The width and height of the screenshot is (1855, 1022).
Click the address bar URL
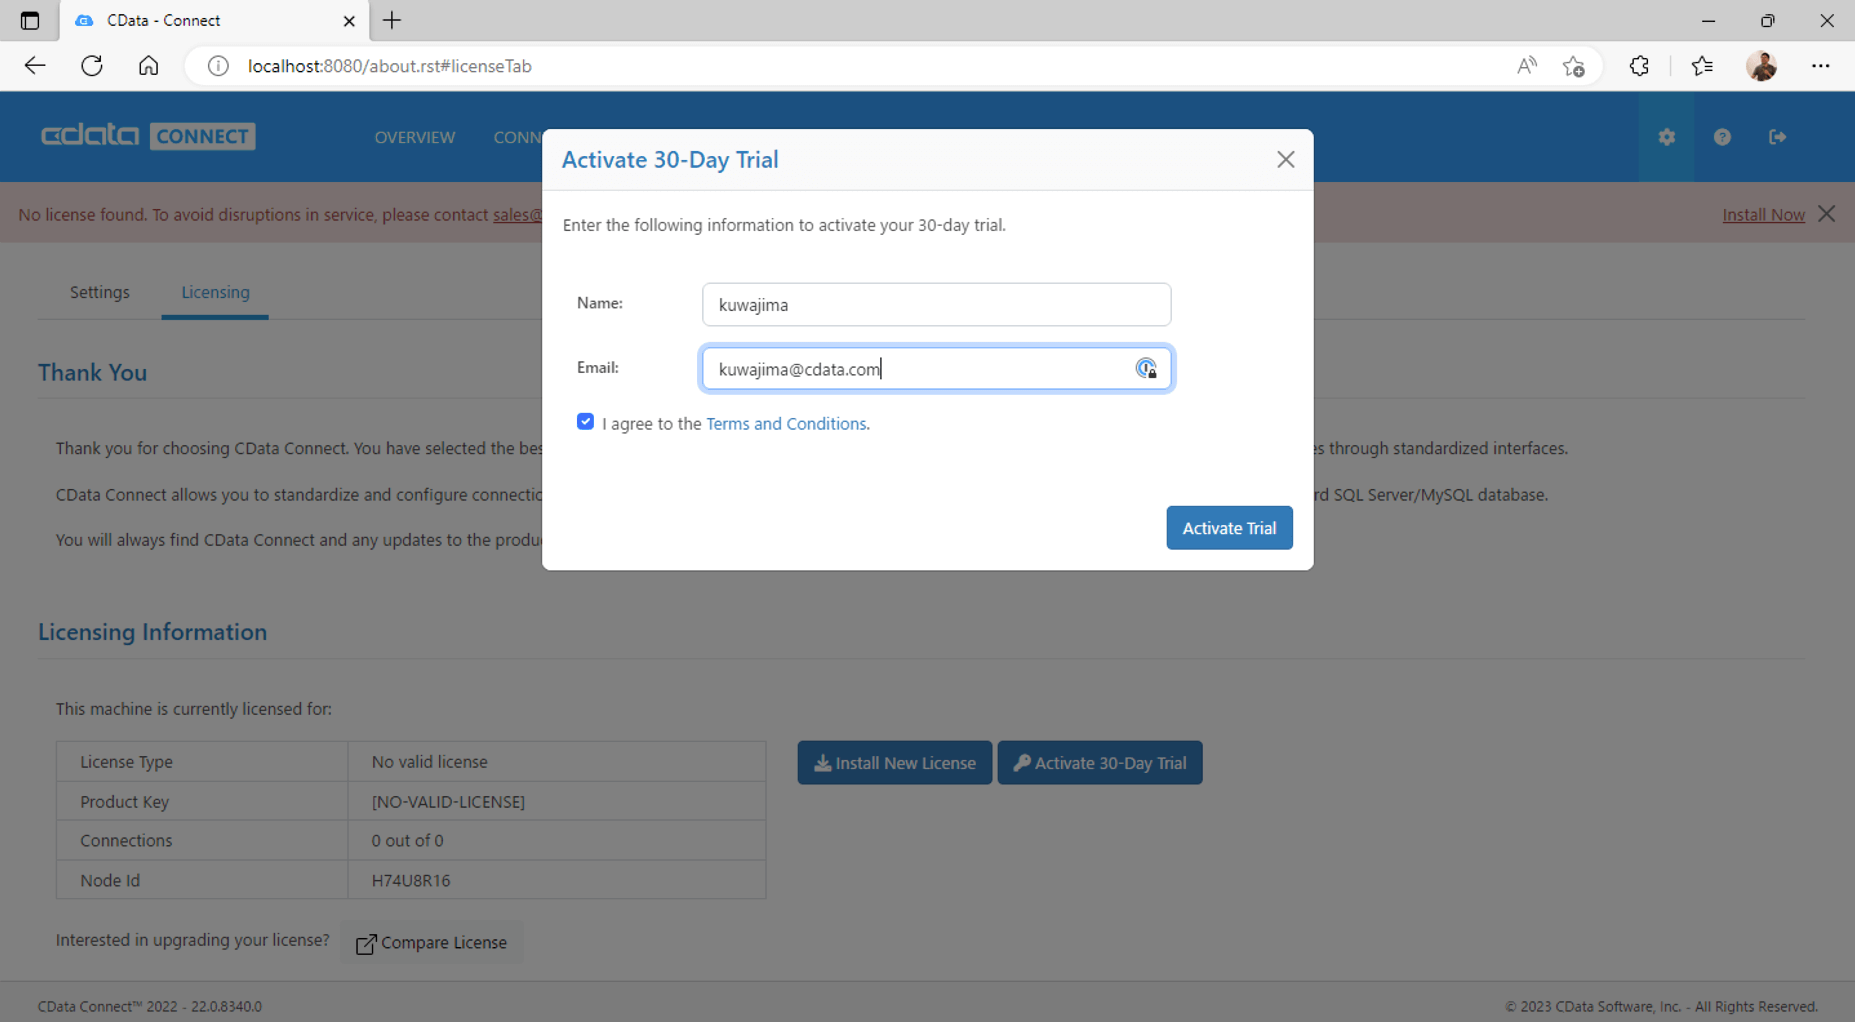tap(389, 66)
